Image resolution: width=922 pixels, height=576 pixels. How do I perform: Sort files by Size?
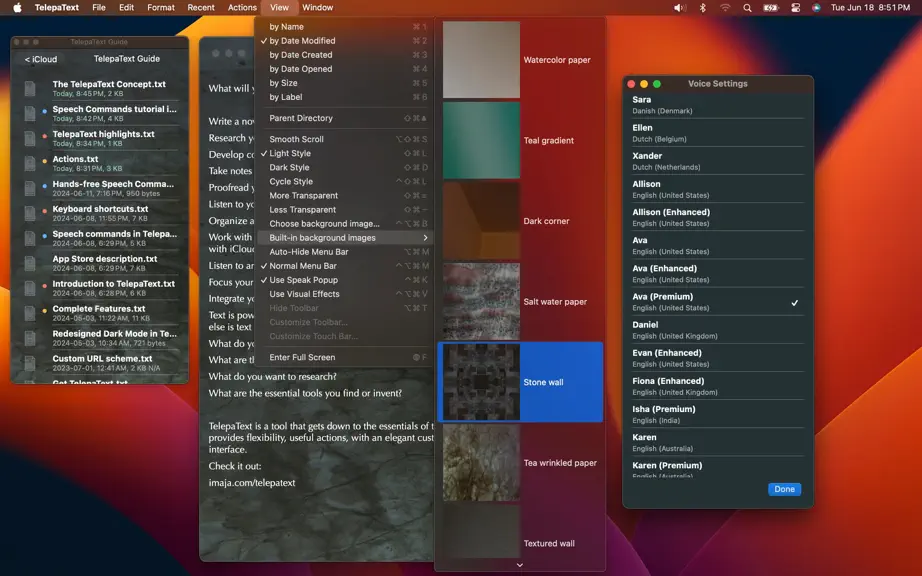(x=344, y=83)
